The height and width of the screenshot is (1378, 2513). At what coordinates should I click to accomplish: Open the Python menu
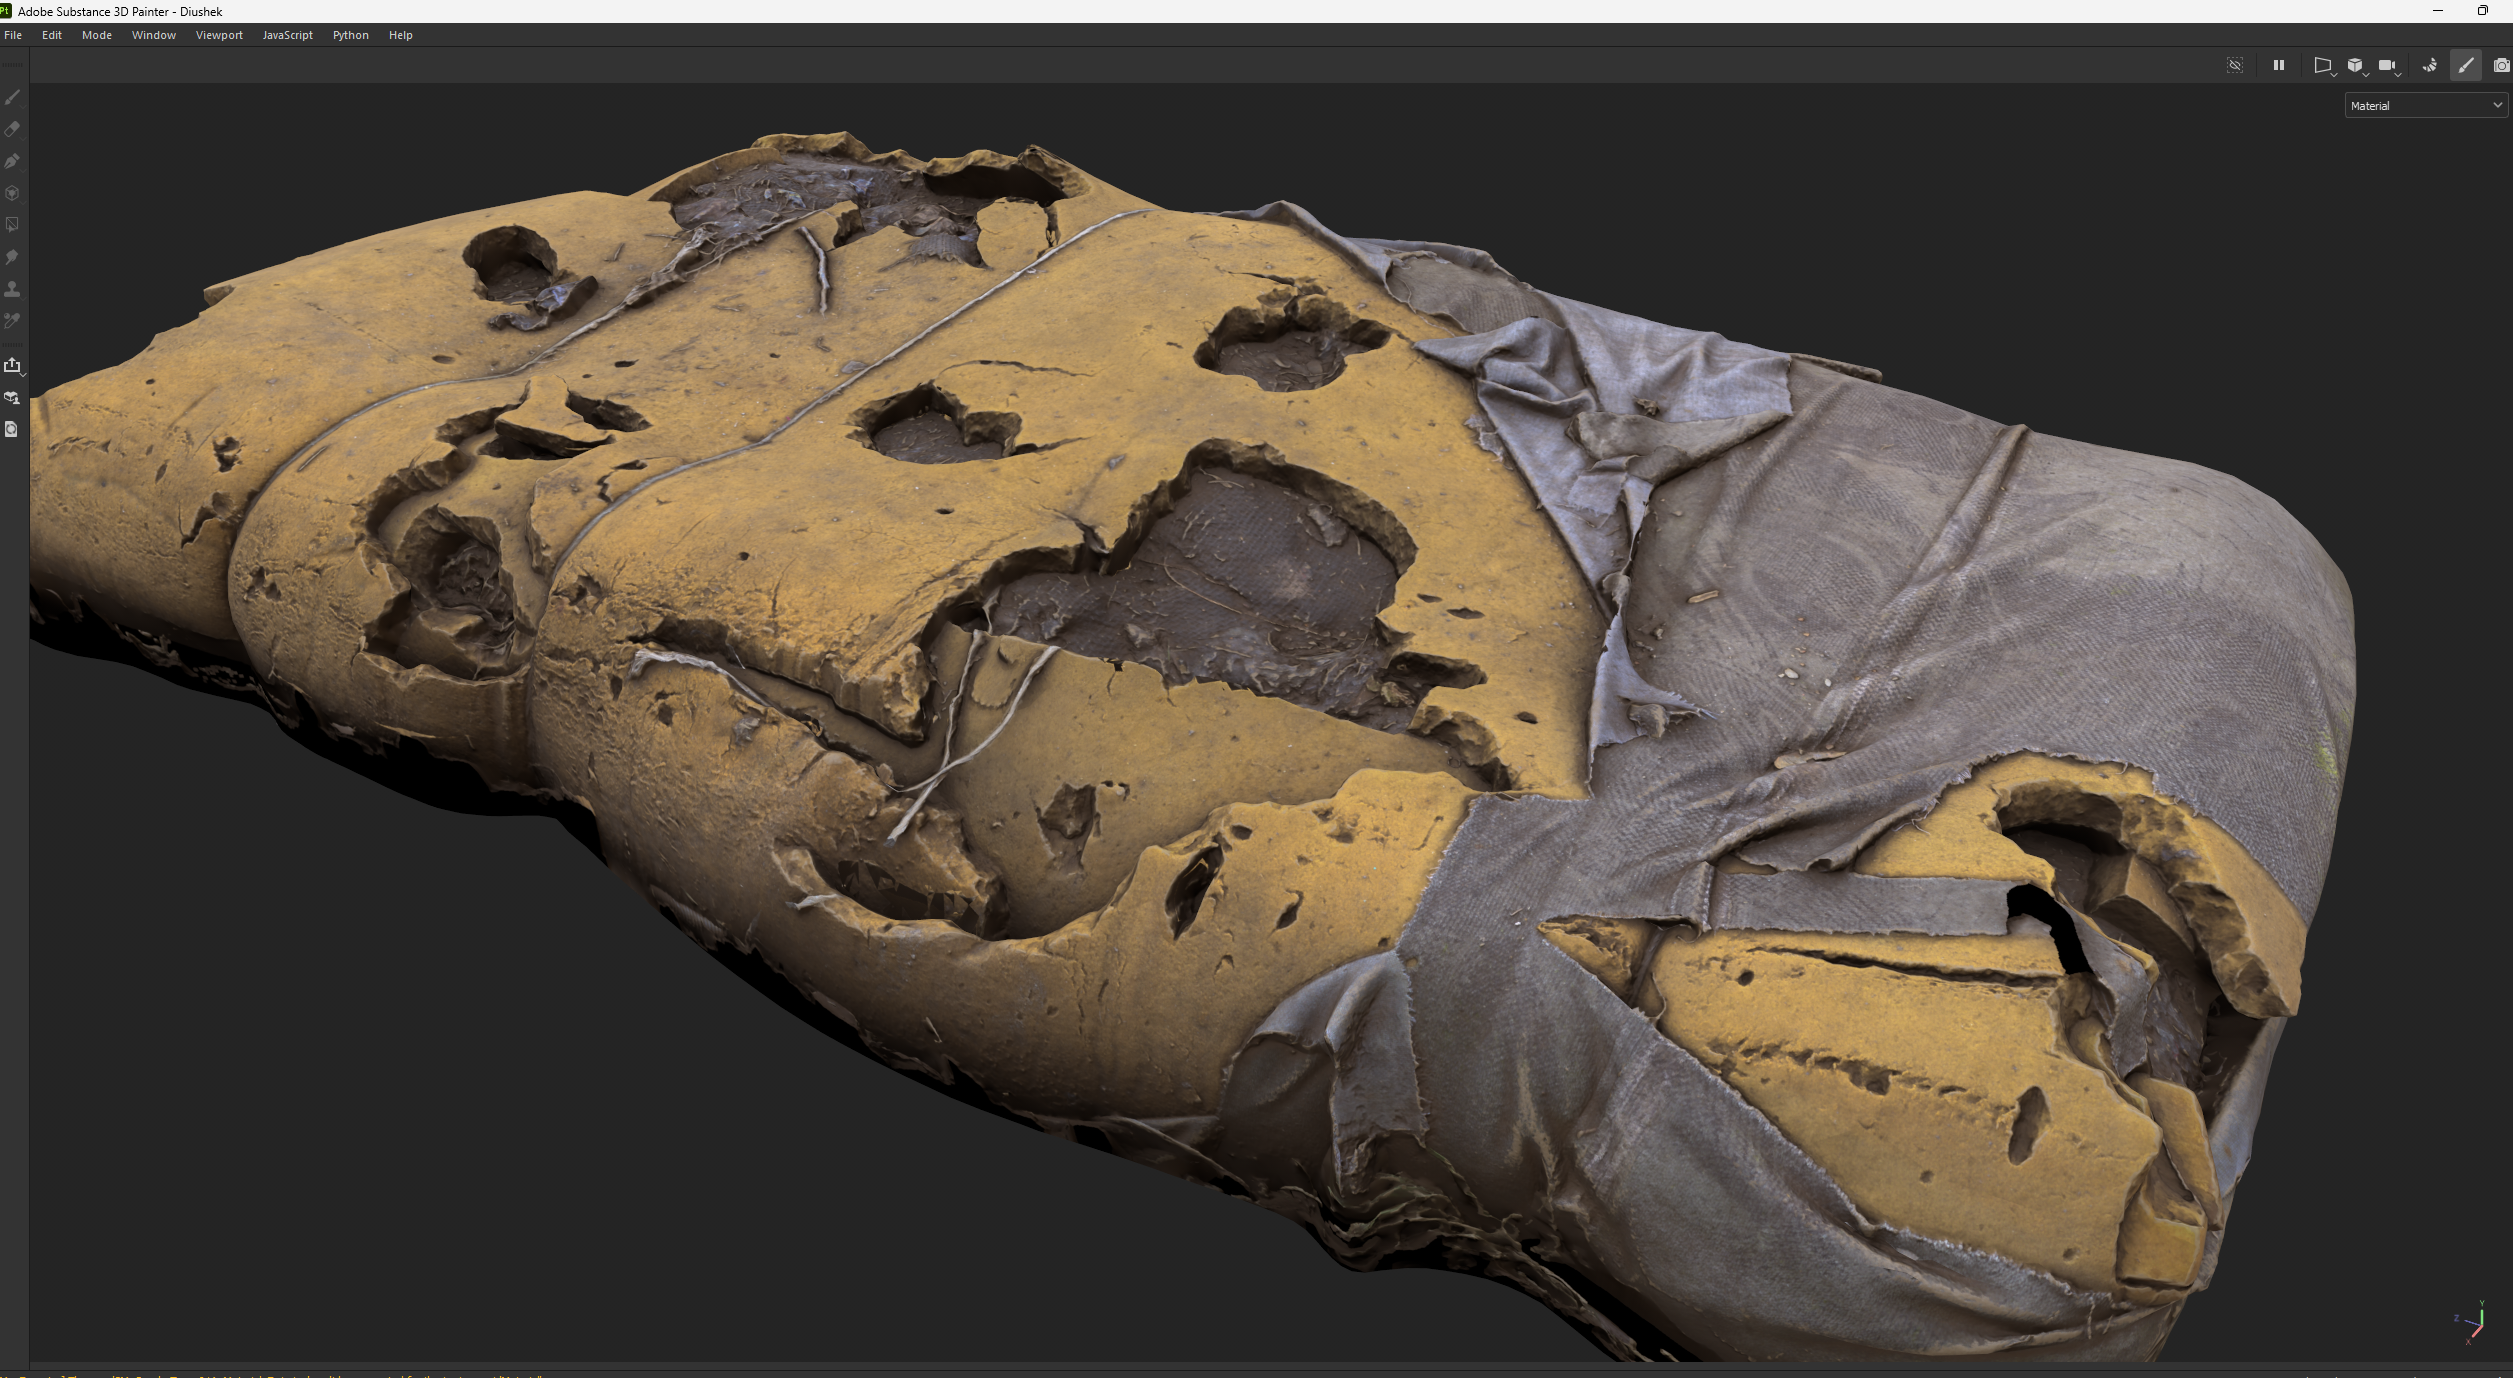(x=350, y=35)
